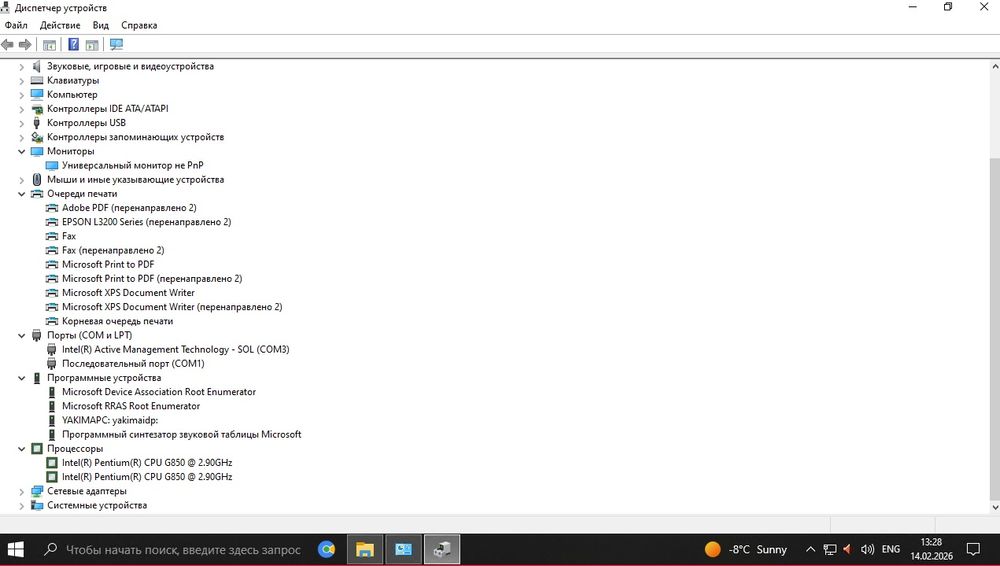
Task: Click the muted volume tray icon
Action: pos(848,549)
